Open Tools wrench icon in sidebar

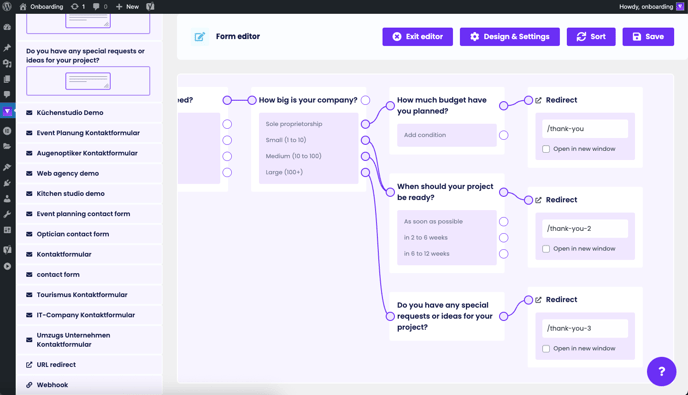(x=7, y=214)
